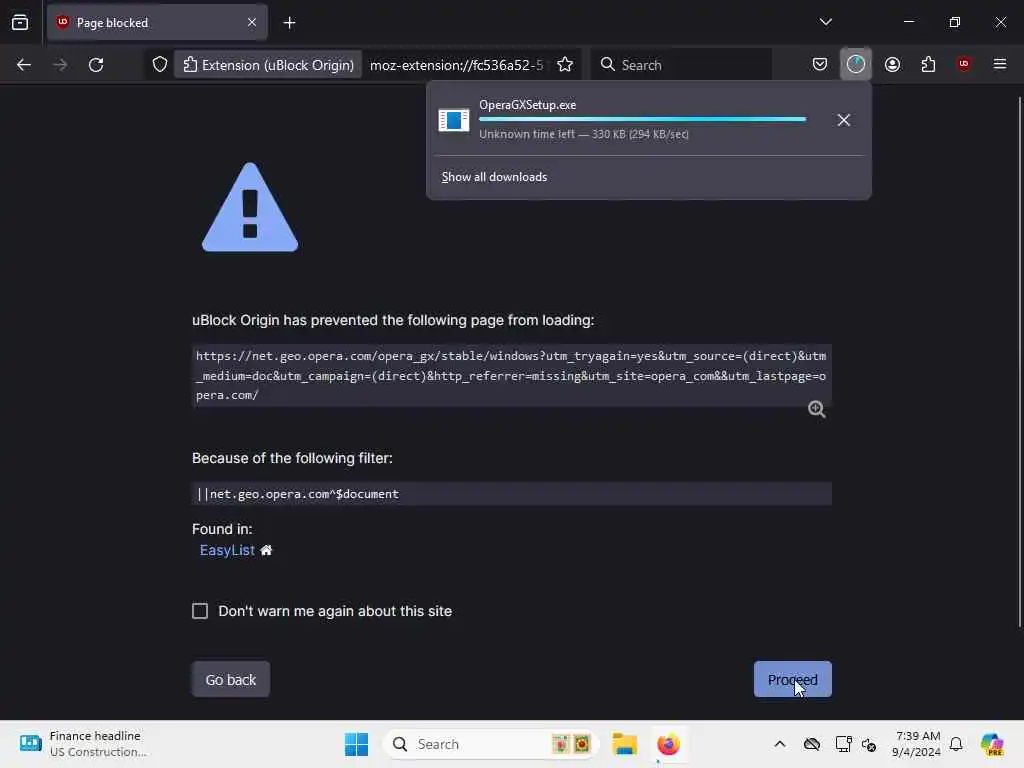
Task: Click the uBlock favicon in the Page blocked tab
Action: click(x=63, y=22)
